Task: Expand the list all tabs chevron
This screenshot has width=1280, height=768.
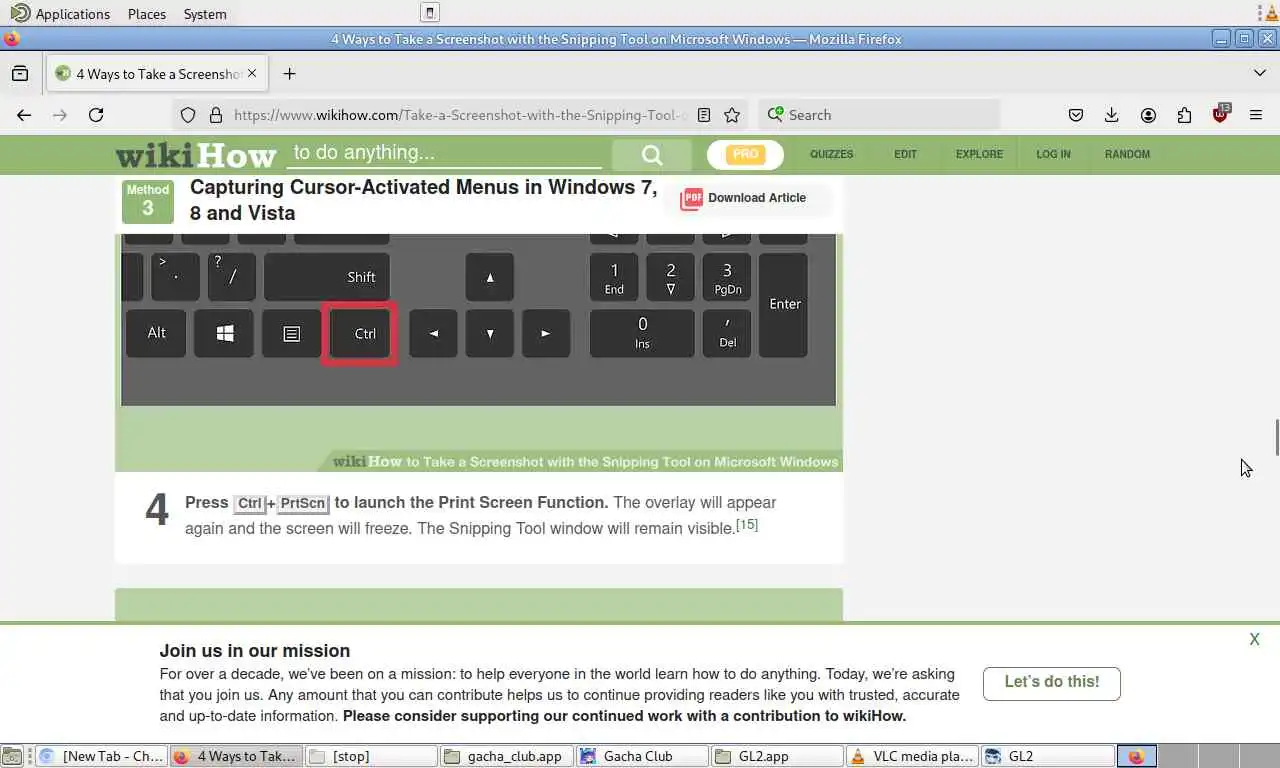Action: [1260, 73]
